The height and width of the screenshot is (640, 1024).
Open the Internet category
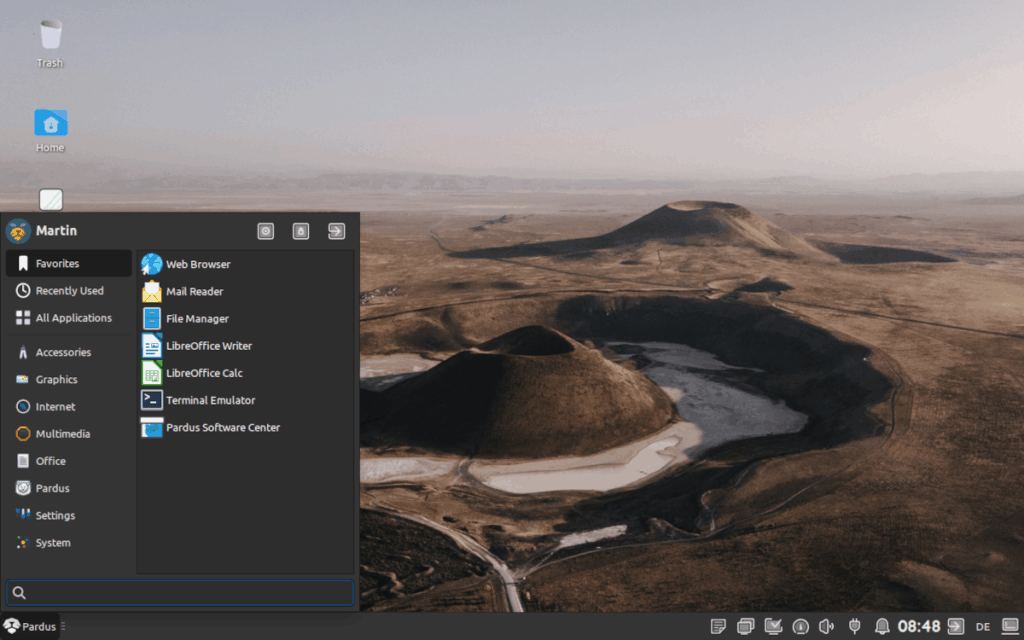[x=69, y=407]
